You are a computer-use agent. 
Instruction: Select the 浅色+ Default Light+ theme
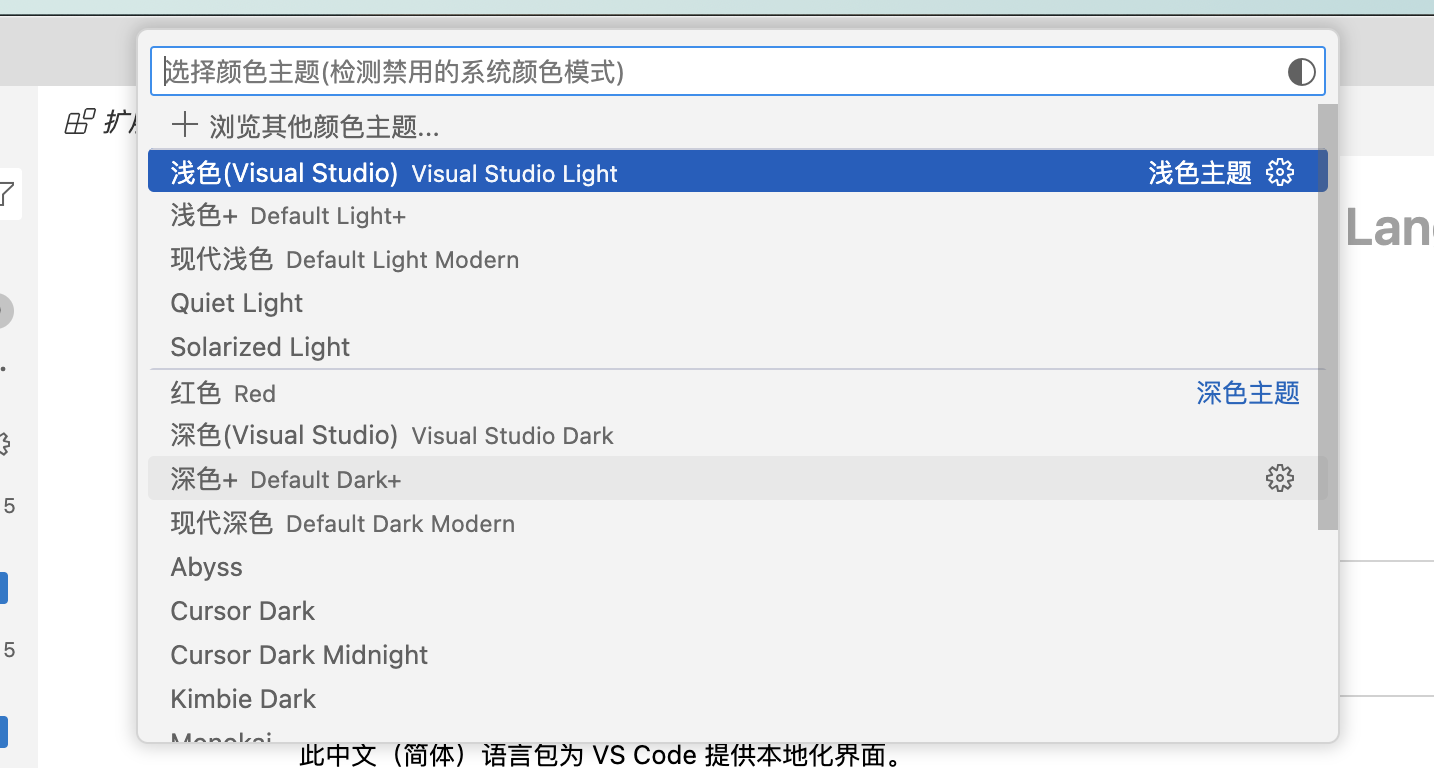288,216
